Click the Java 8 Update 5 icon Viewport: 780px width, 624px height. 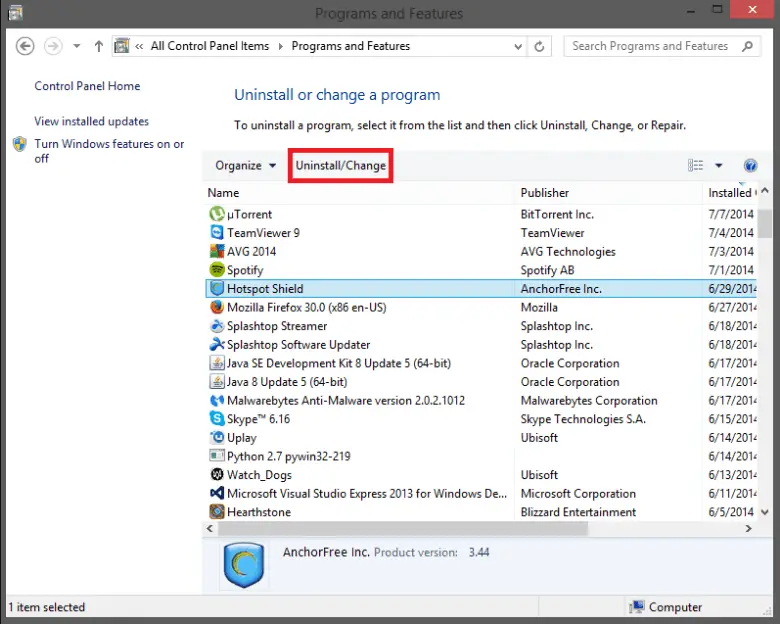point(217,382)
